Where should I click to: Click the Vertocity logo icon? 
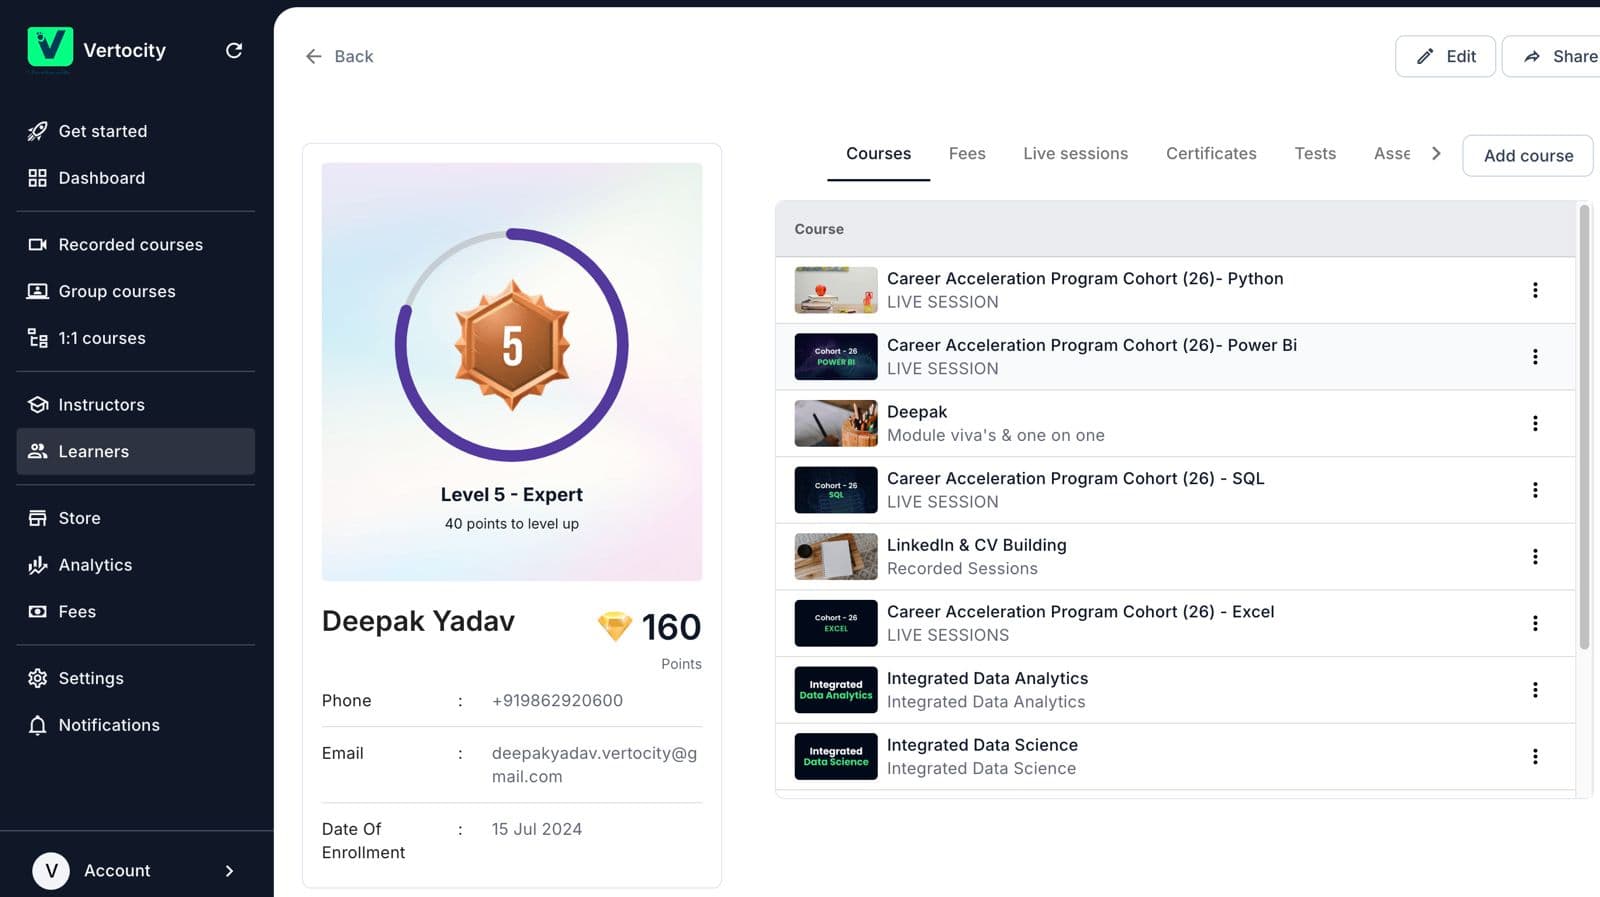[50, 47]
